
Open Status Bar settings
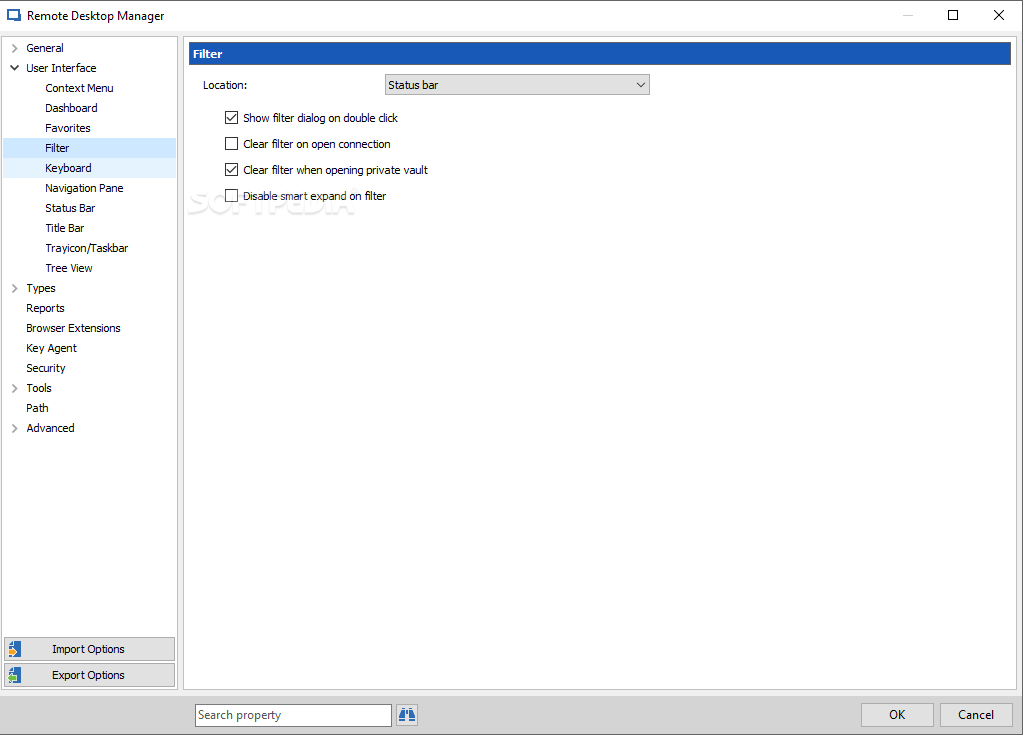[70, 208]
